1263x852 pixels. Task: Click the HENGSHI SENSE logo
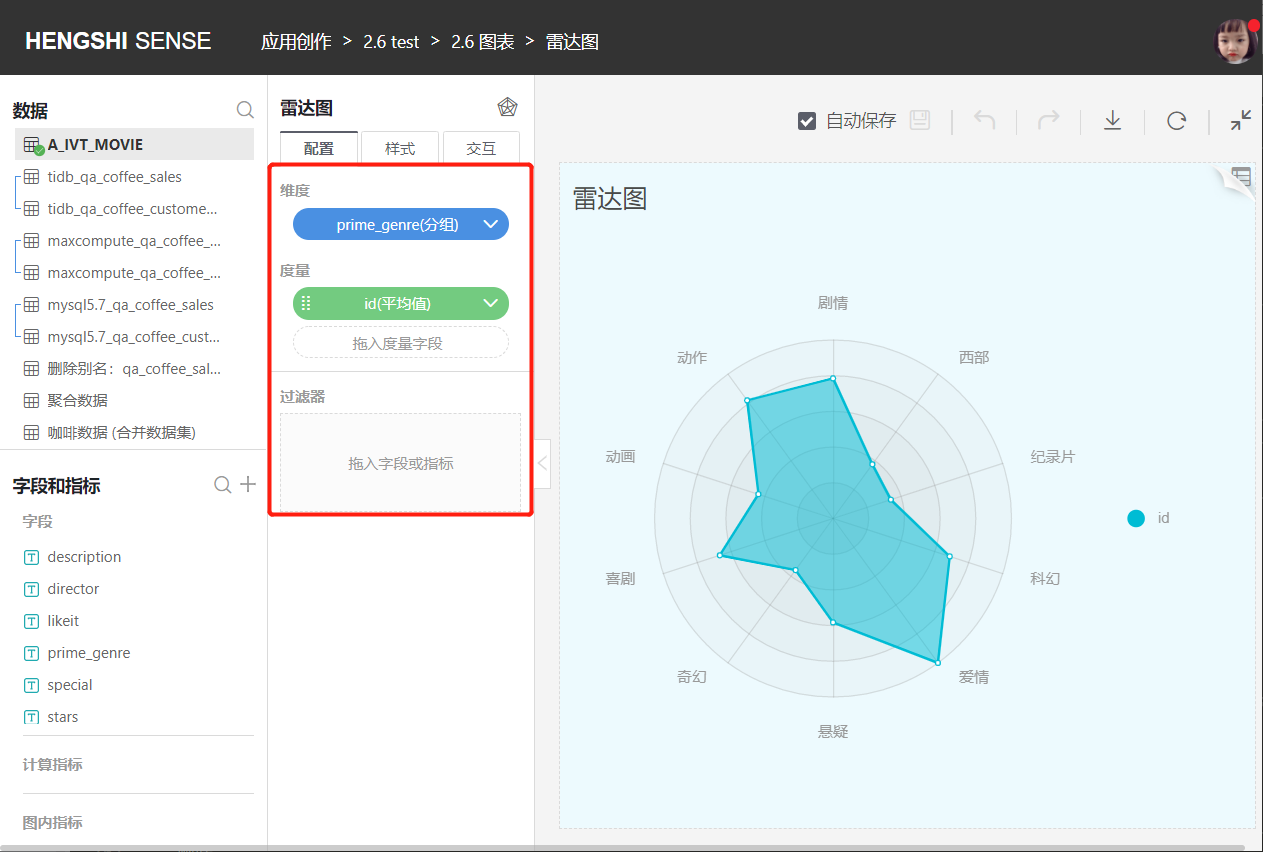(118, 41)
